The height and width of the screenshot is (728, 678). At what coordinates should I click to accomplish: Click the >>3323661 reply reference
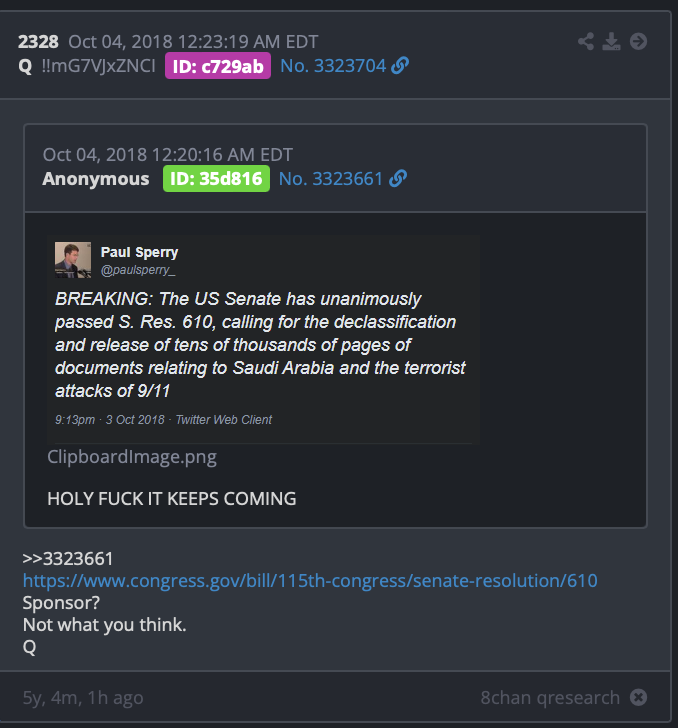[x=68, y=559]
